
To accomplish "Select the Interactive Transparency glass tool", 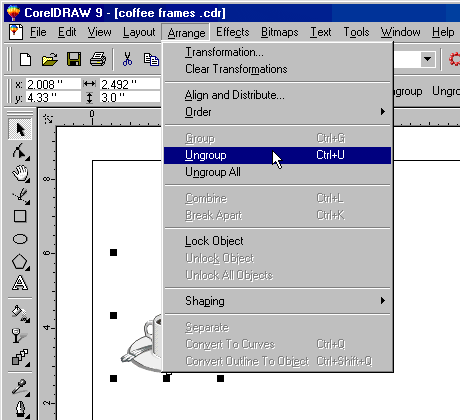I will pos(20,335).
